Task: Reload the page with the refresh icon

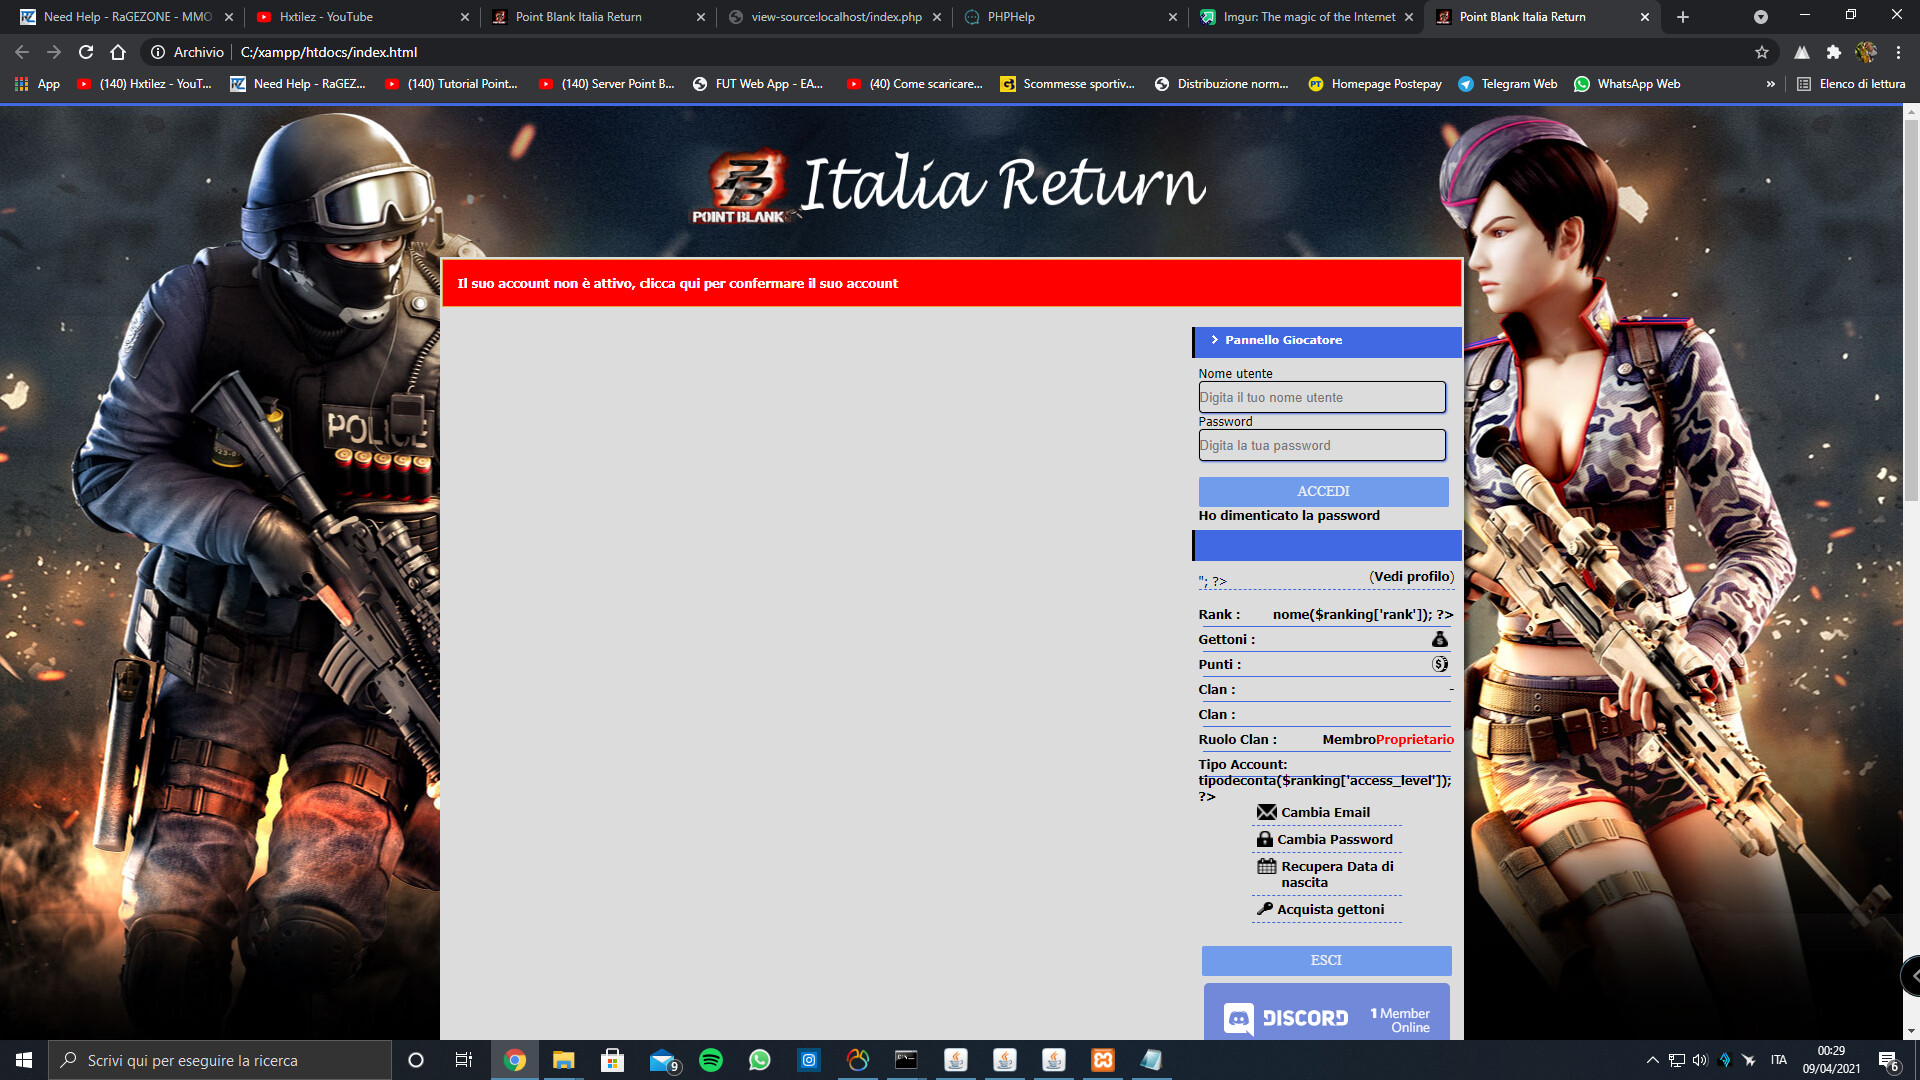Action: click(x=86, y=52)
